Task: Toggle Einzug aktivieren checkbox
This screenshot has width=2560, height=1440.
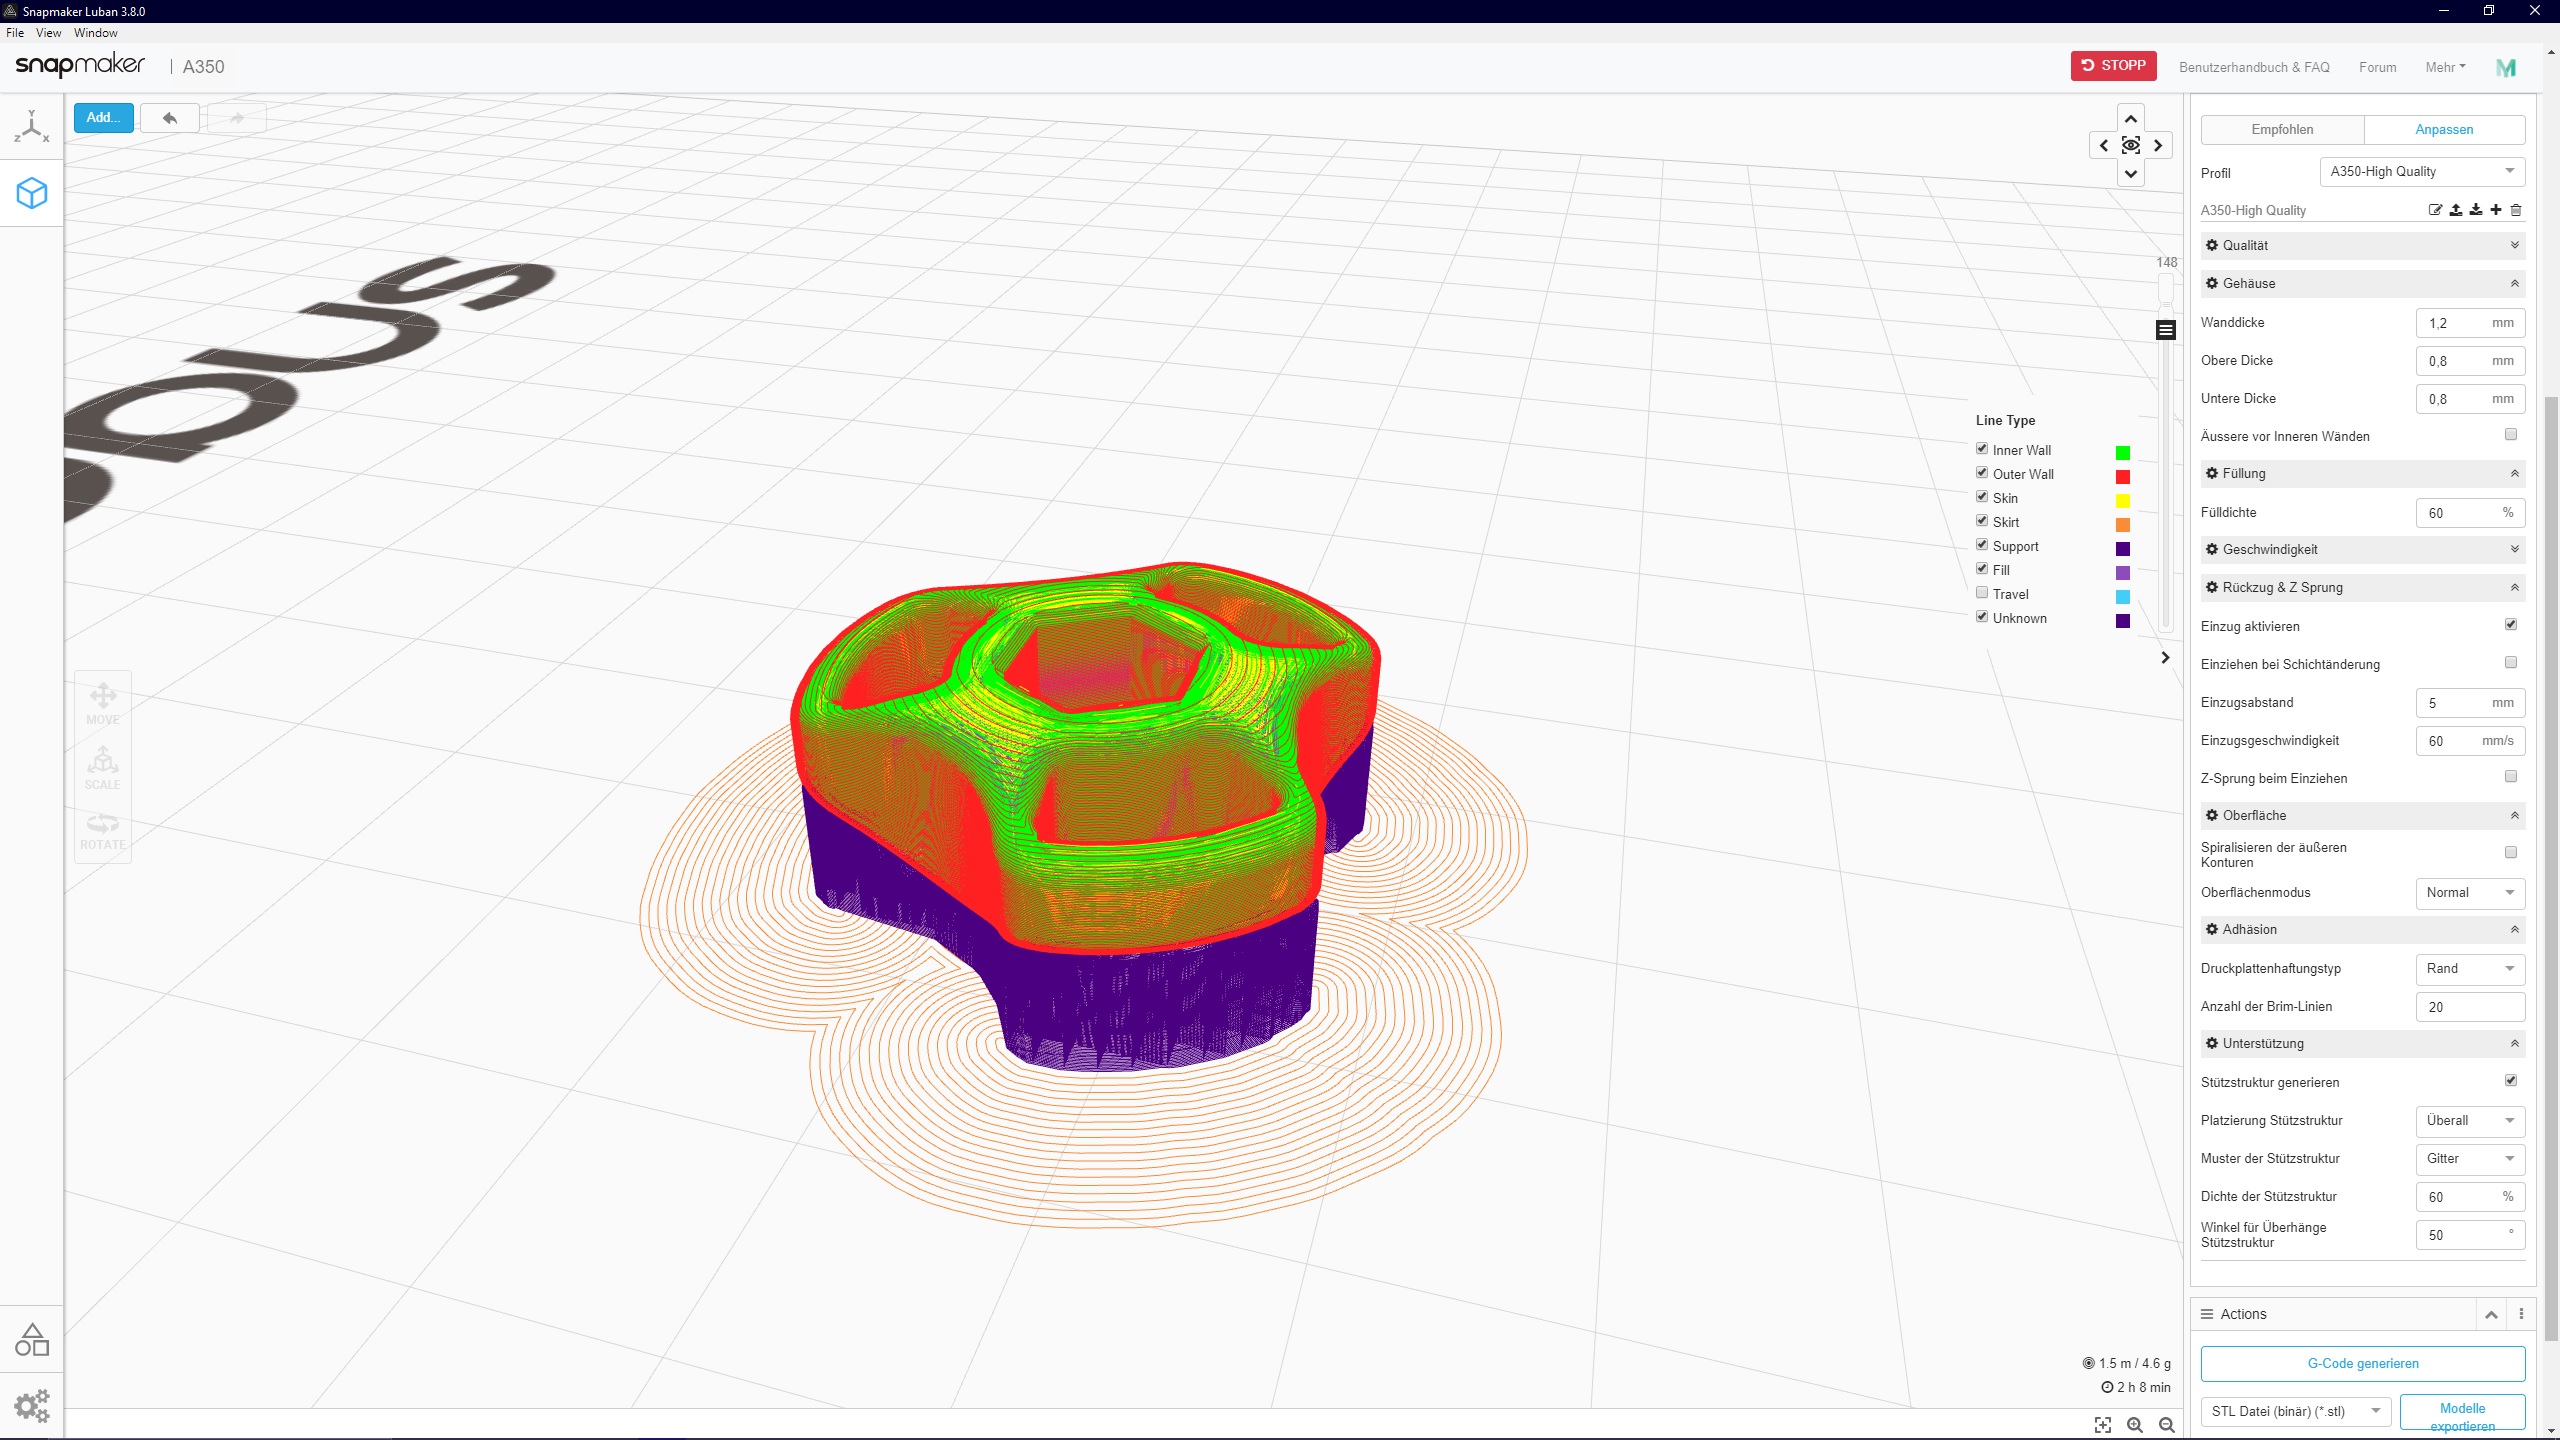Action: click(2511, 625)
